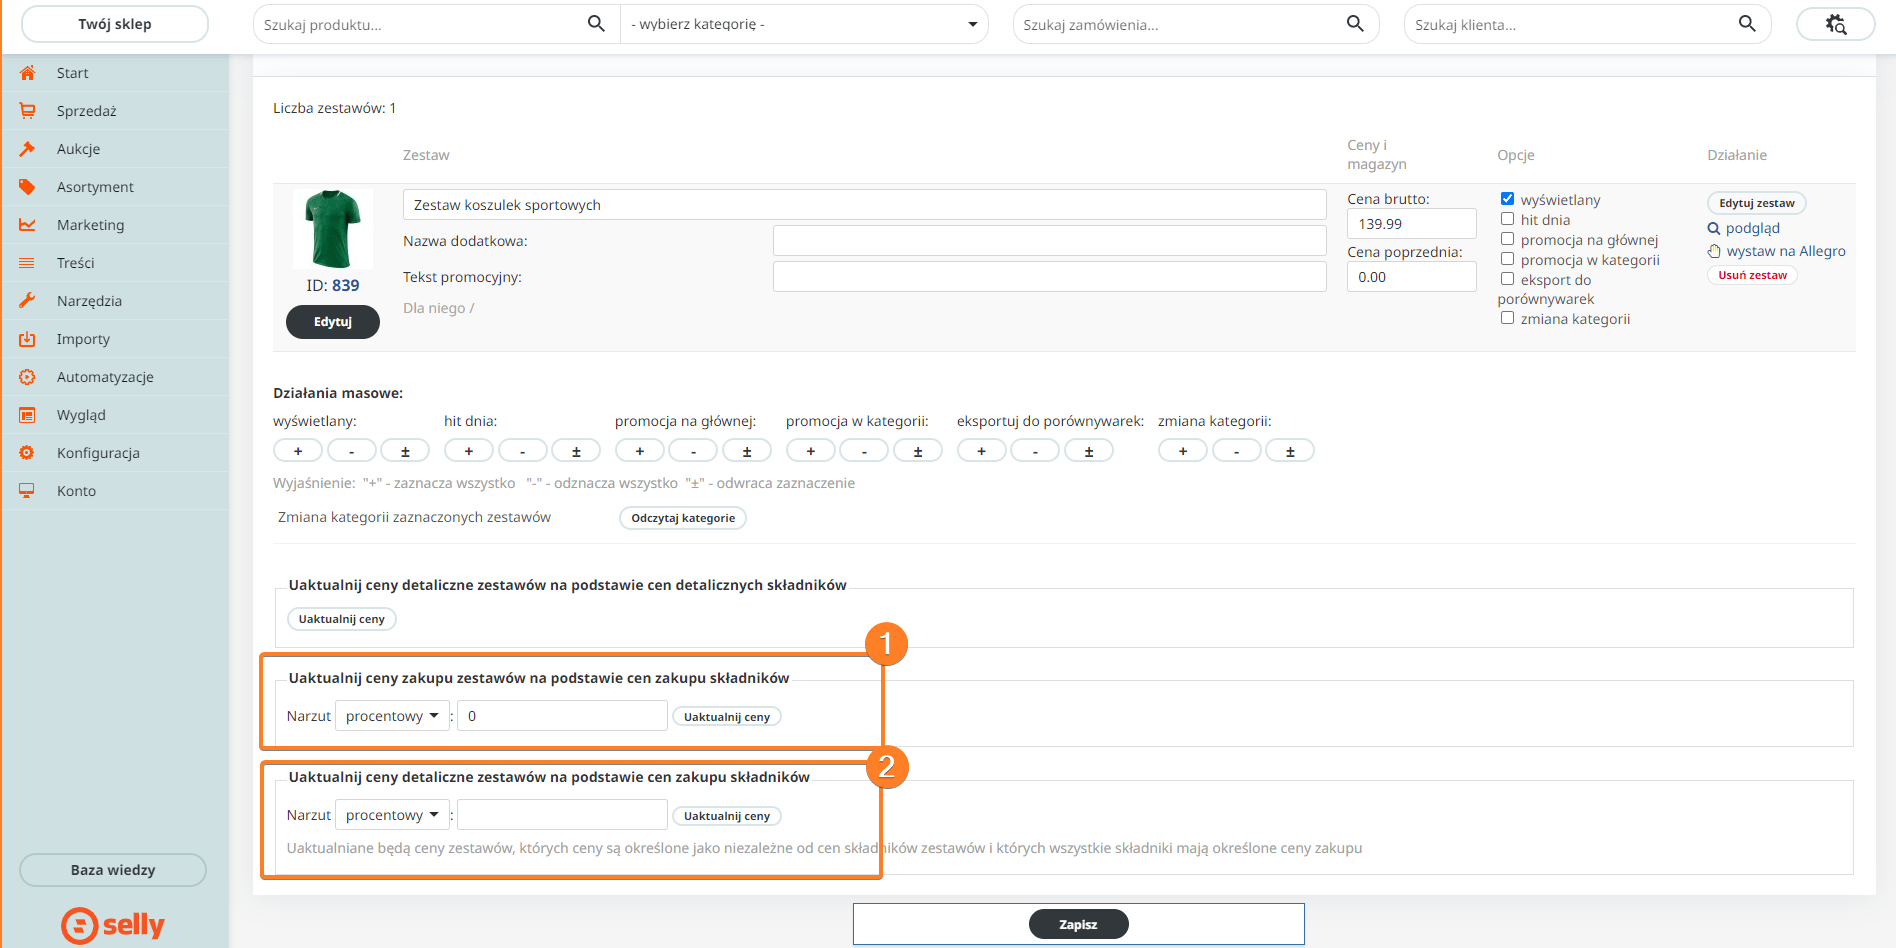Click the customer search magnifier icon

click(1747, 24)
